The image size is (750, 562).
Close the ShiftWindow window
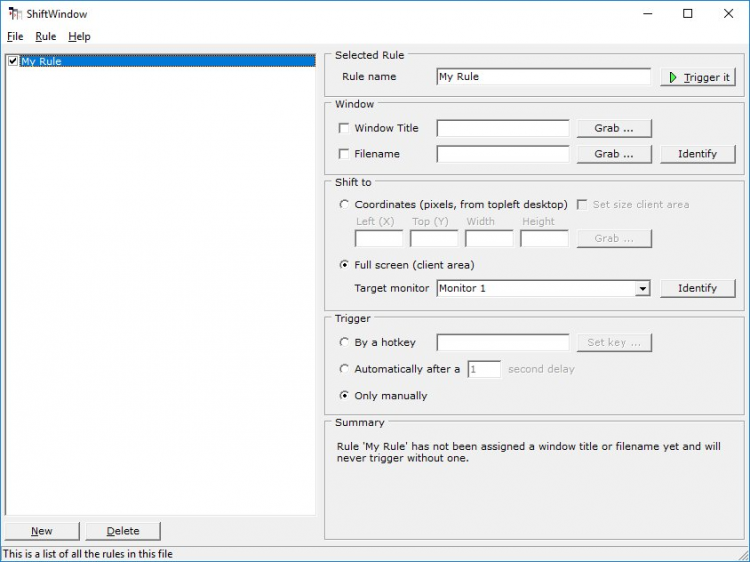[x=728, y=13]
